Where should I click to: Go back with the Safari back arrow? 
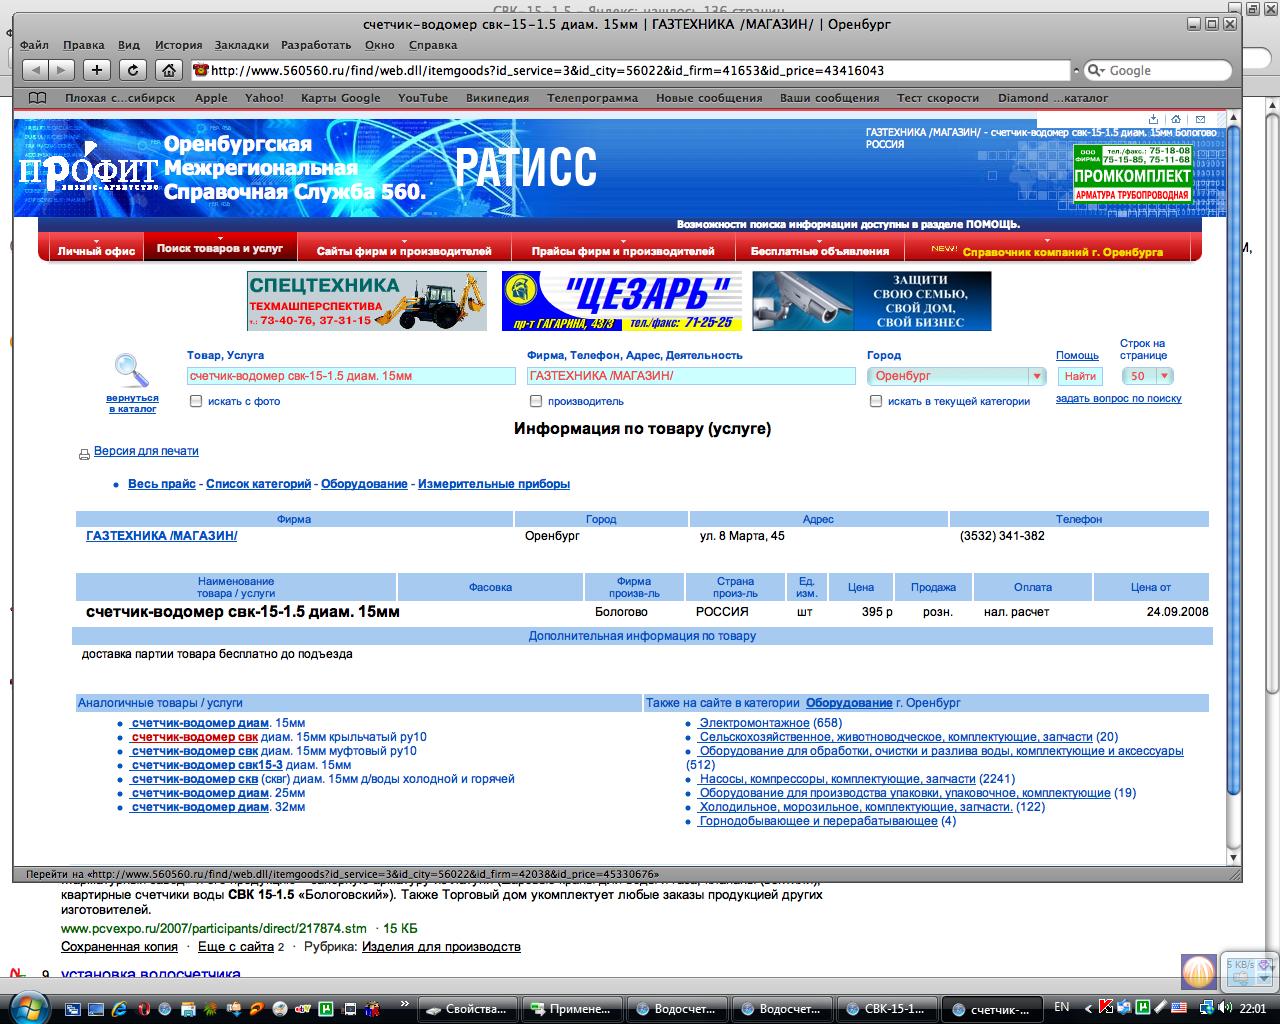click(x=35, y=70)
